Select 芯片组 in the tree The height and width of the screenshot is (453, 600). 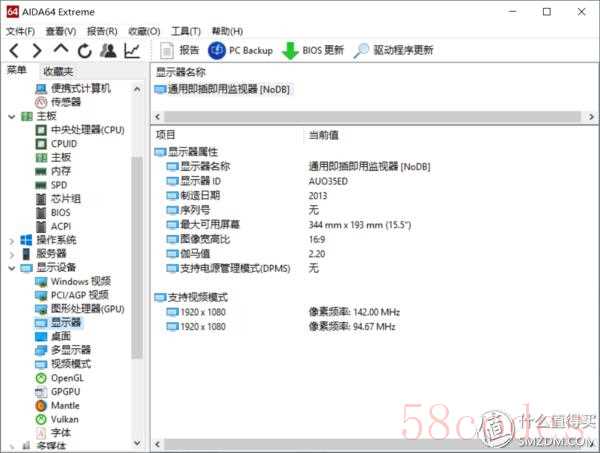[58, 199]
